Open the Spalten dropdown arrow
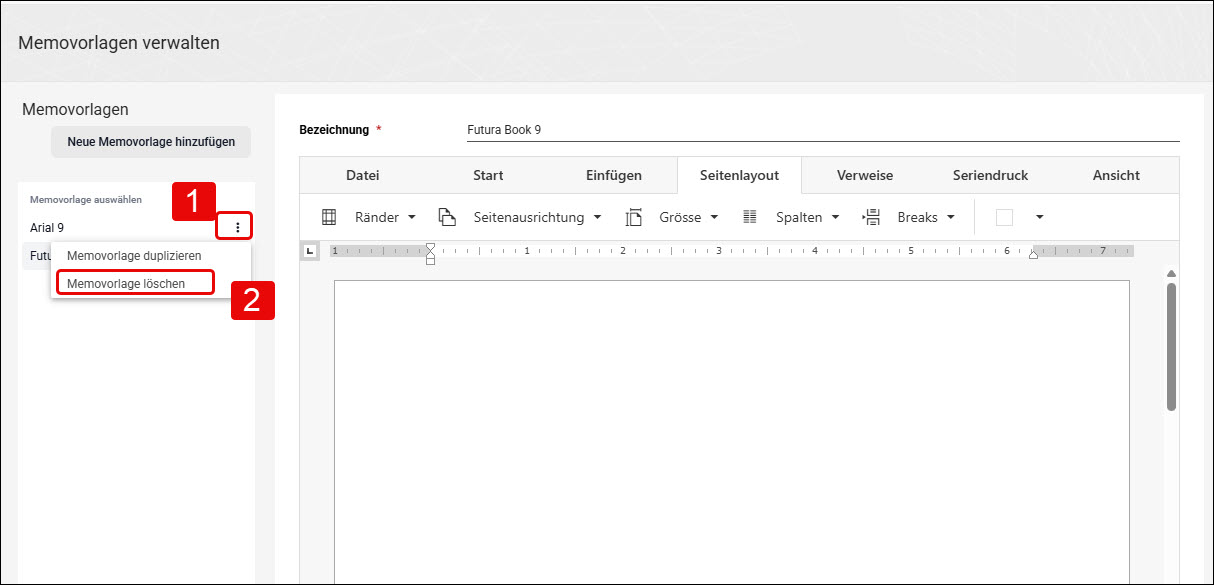 [x=835, y=217]
